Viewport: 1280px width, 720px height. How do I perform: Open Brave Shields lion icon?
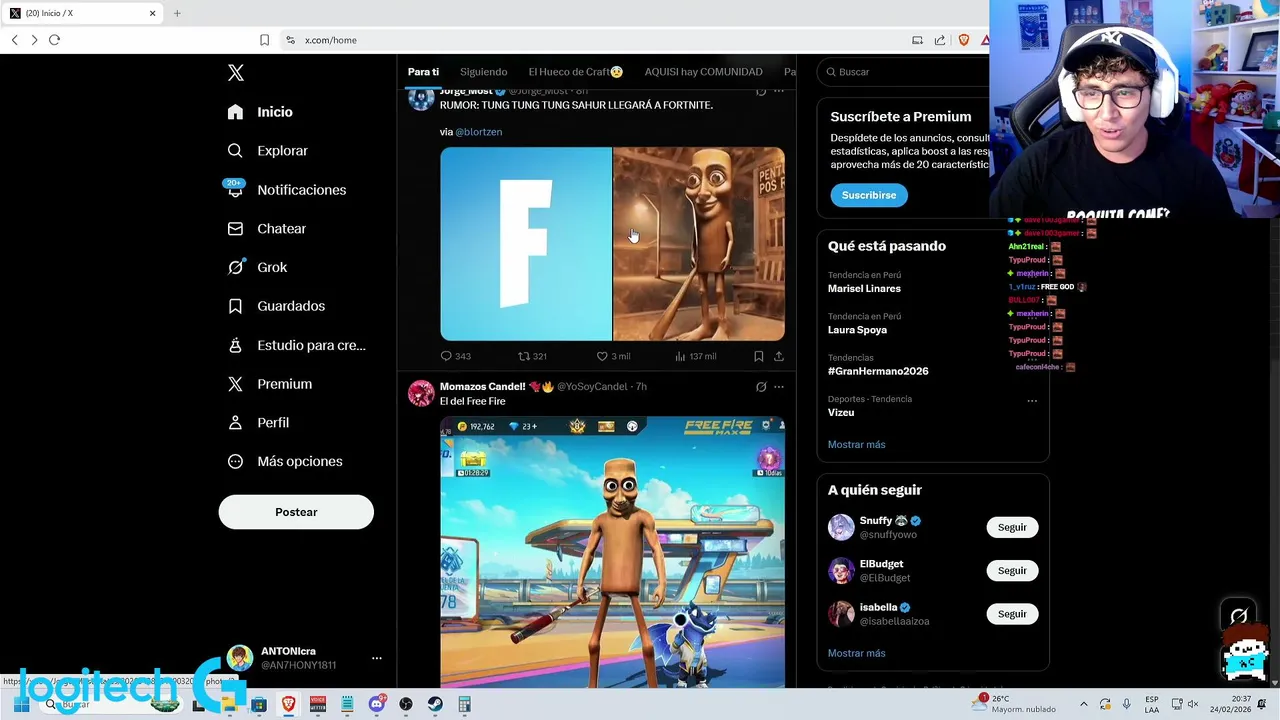click(964, 40)
